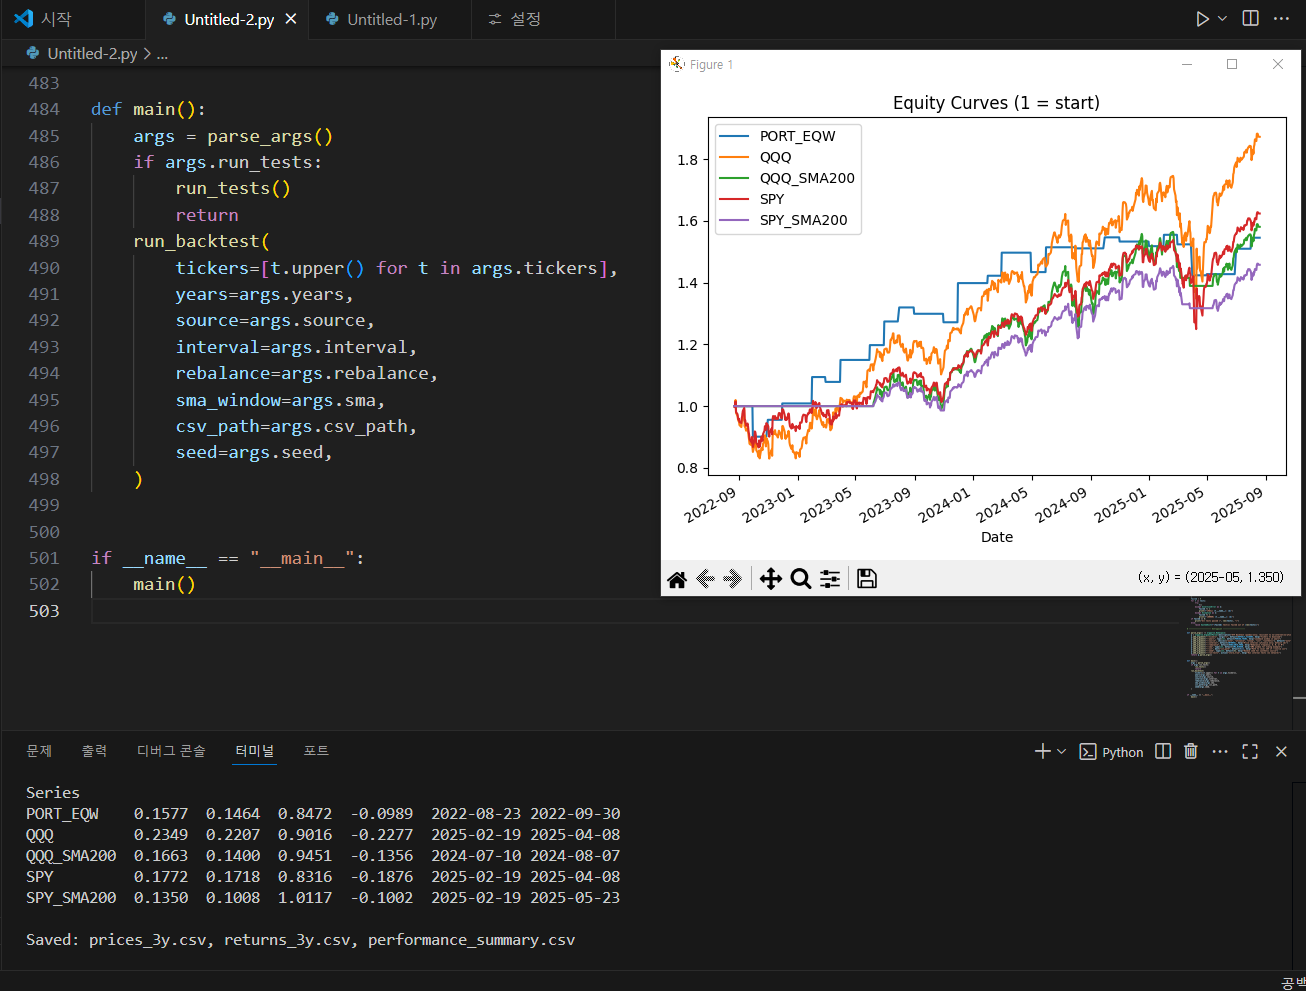Save the figure with the disk icon

867,579
